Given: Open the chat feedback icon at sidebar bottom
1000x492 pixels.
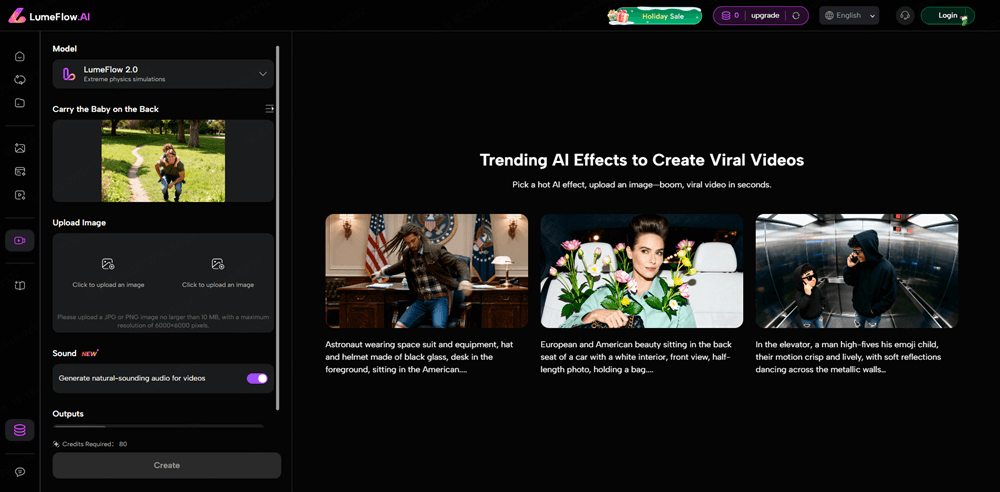Looking at the screenshot, I should tap(20, 472).
